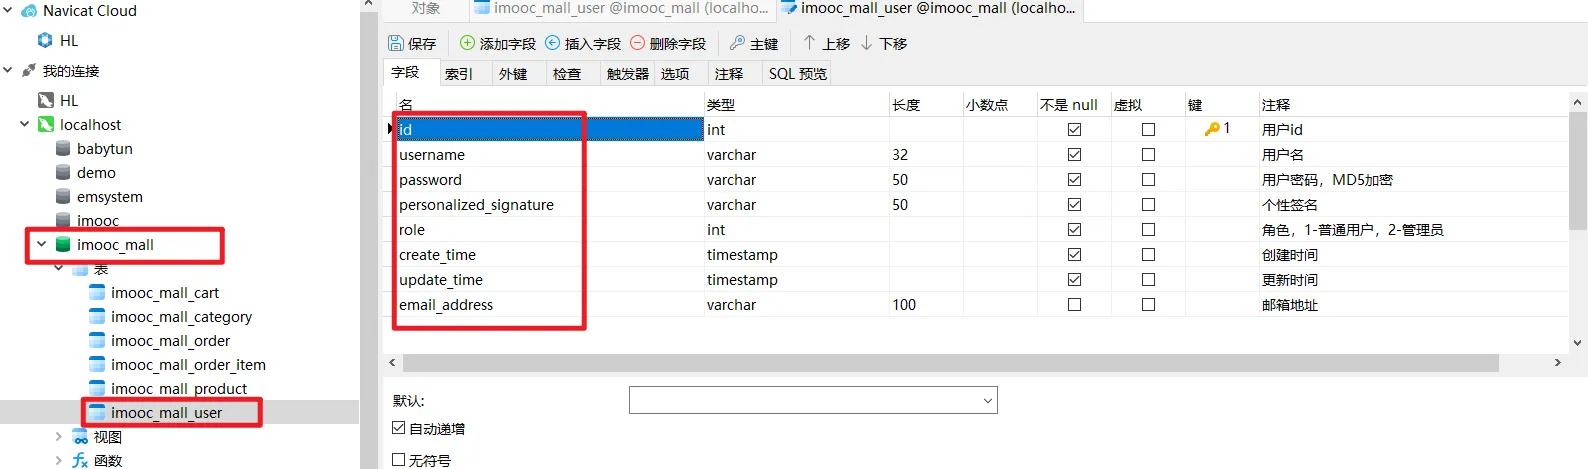Switch to the 检查 tab
This screenshot has height=469, width=1588.
tap(567, 74)
